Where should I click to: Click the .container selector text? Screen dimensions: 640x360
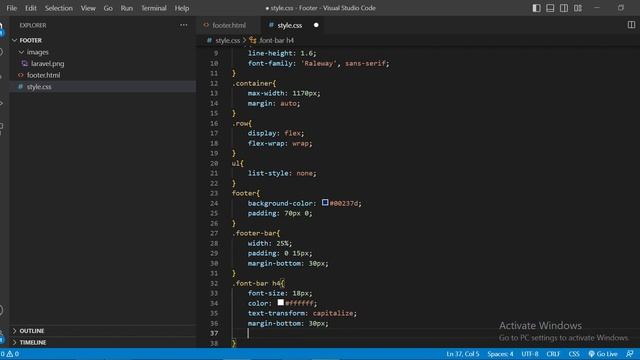click(252, 83)
